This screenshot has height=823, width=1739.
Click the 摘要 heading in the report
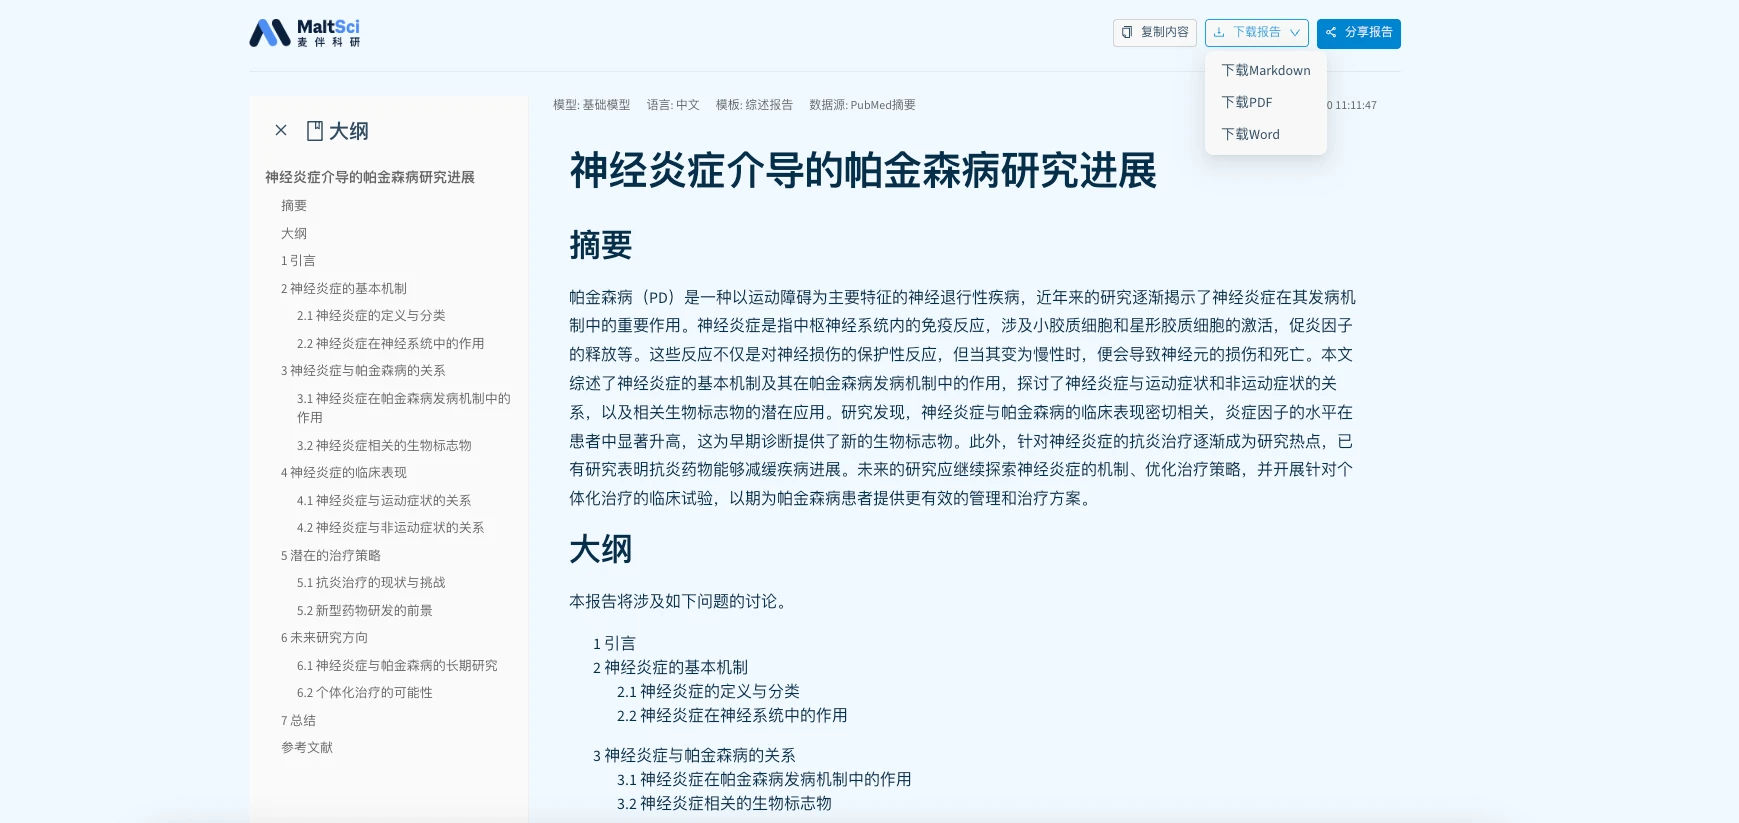click(601, 245)
